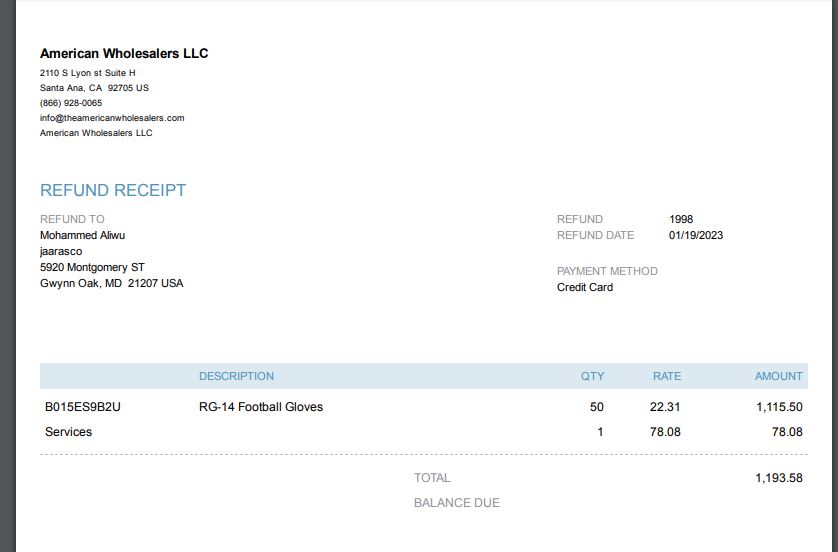This screenshot has width=838, height=552.
Task: Click the Santa Ana, CA 92705 US address line
Action: click(x=95, y=88)
